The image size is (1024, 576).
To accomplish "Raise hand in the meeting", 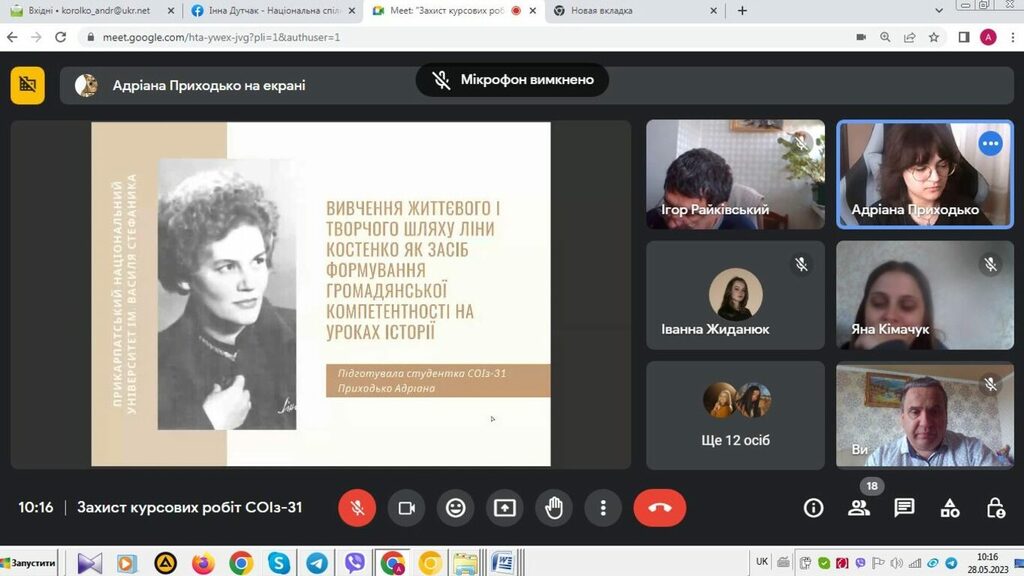I will [x=554, y=508].
